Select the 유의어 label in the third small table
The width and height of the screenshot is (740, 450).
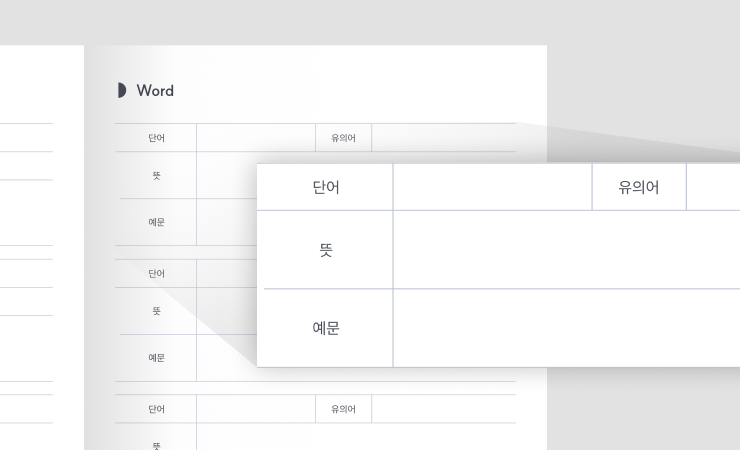(343, 409)
